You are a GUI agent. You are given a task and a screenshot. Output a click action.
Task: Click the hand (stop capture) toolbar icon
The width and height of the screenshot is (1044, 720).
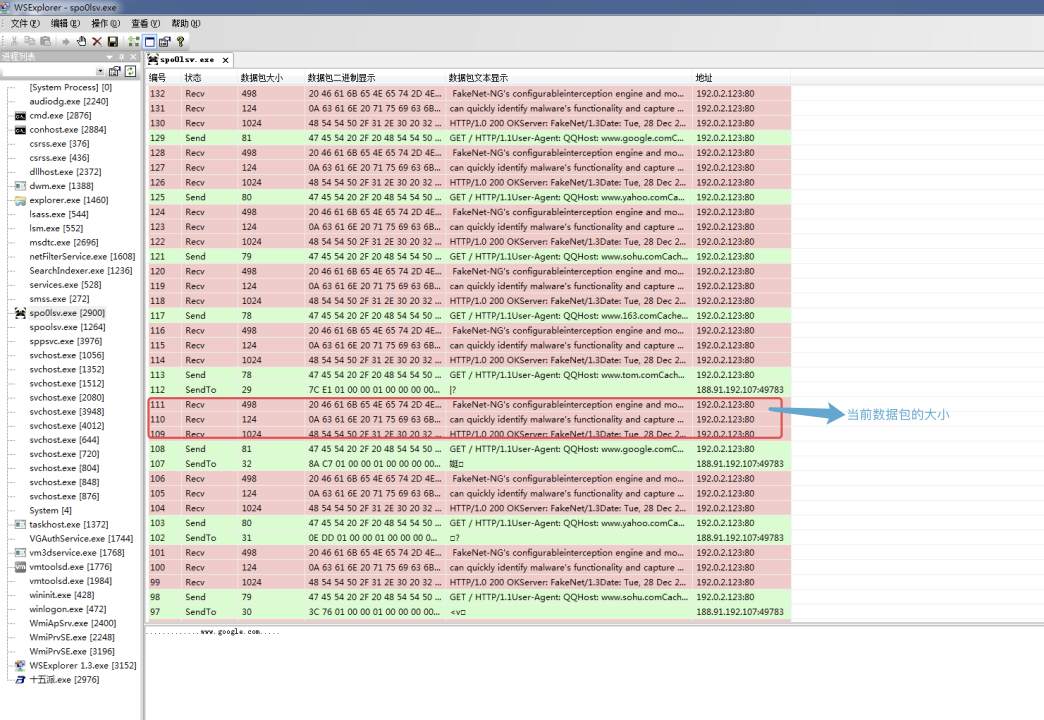click(81, 41)
